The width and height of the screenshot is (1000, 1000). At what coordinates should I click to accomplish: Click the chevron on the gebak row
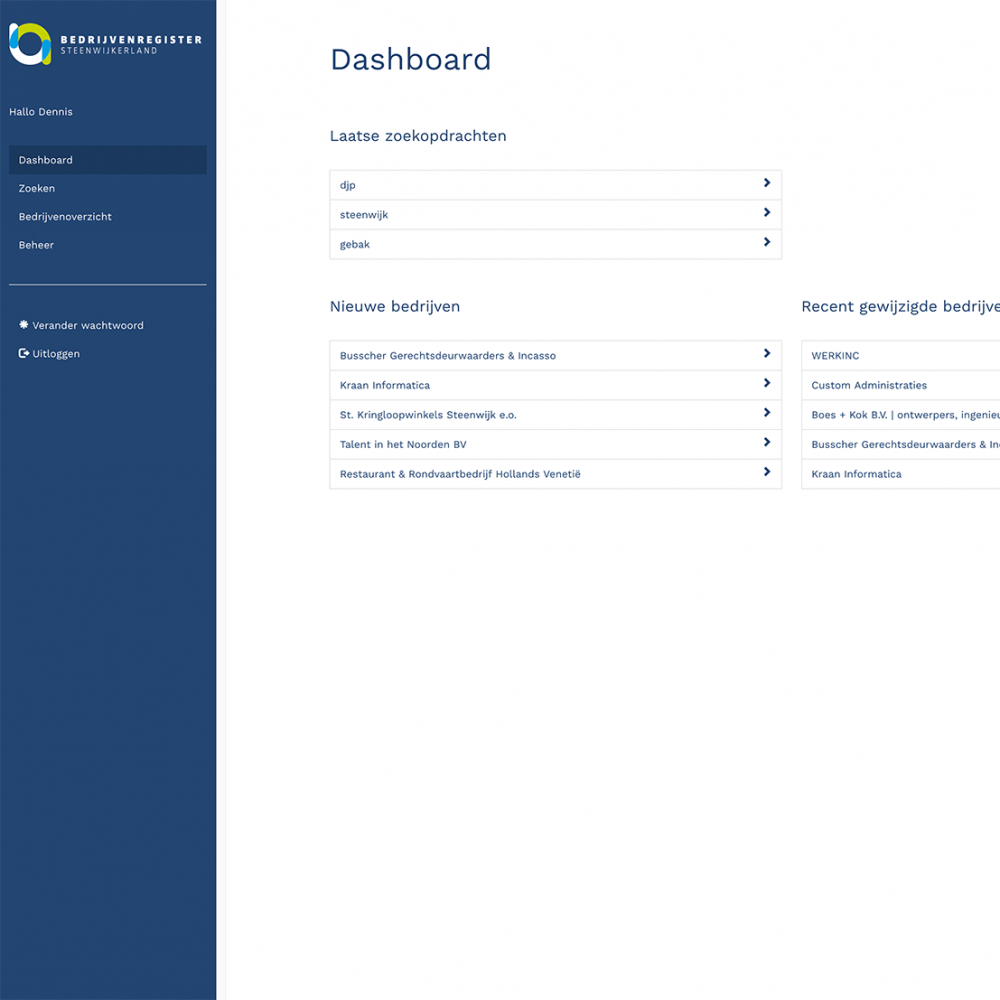pyautogui.click(x=767, y=242)
